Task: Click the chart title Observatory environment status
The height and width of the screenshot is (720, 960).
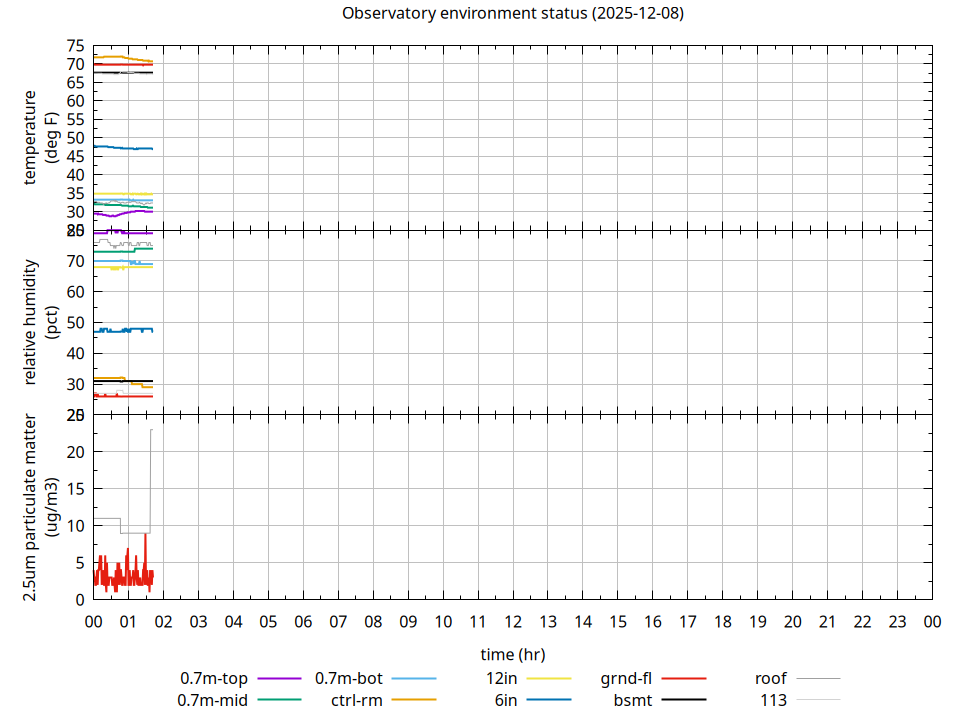Action: pos(512,14)
